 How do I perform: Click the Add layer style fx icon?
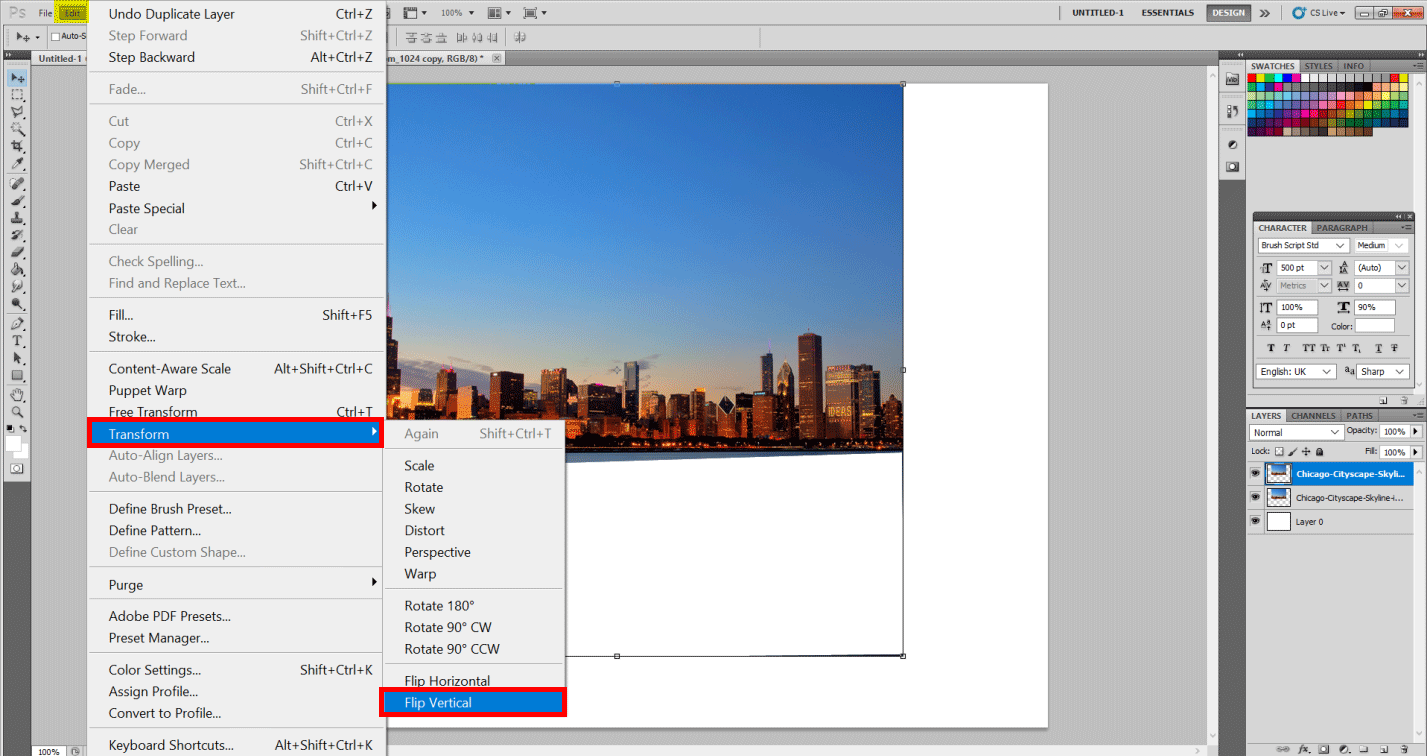click(x=1304, y=748)
